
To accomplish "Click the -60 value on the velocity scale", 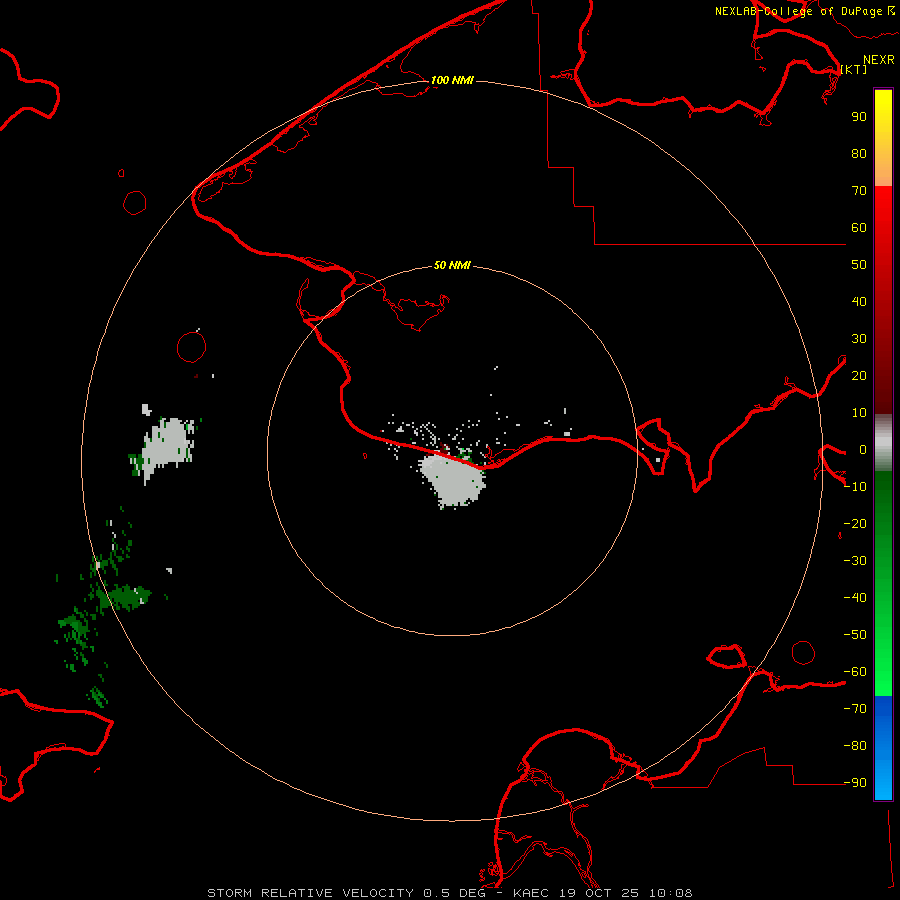I will [x=855, y=672].
